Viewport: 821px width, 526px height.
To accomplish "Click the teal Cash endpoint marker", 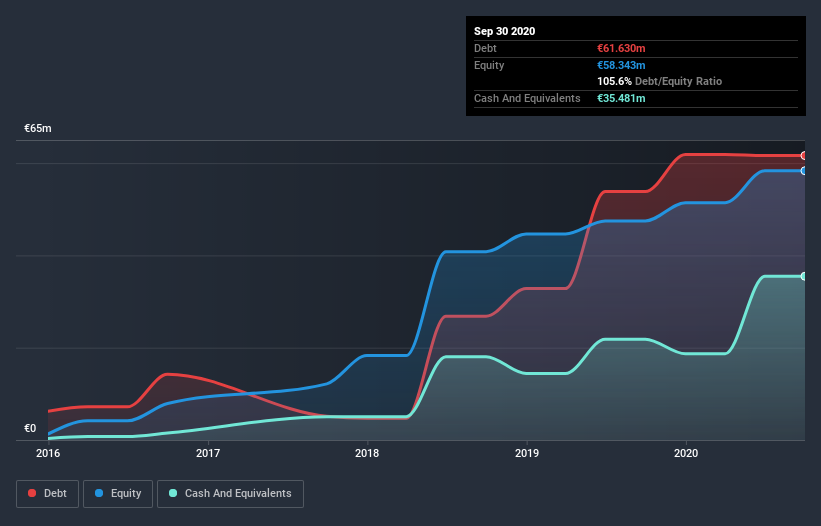I will [x=804, y=276].
